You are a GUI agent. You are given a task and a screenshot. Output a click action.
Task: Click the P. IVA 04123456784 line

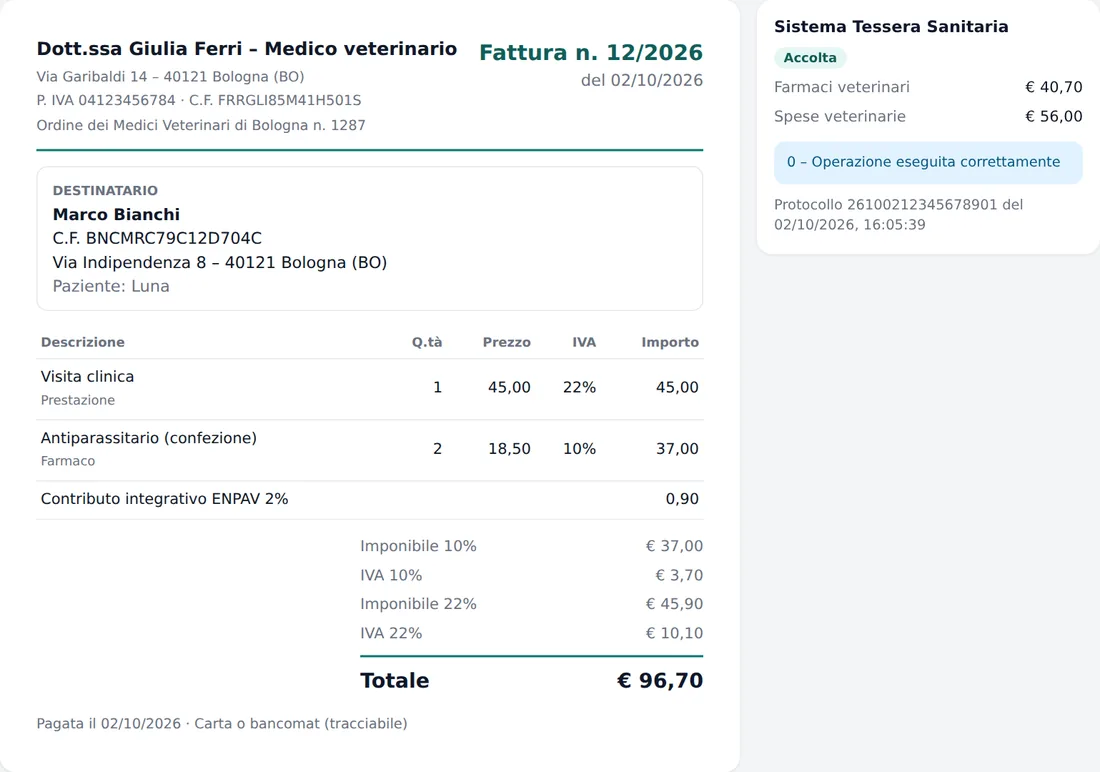(199, 100)
